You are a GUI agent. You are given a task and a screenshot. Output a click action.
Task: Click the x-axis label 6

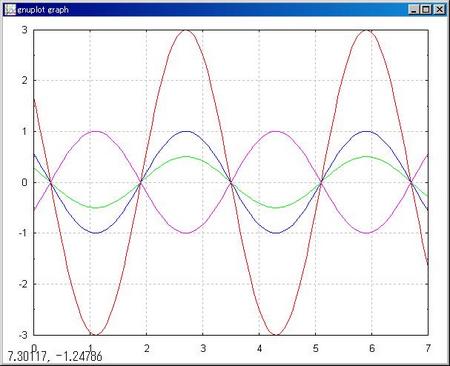(372, 348)
